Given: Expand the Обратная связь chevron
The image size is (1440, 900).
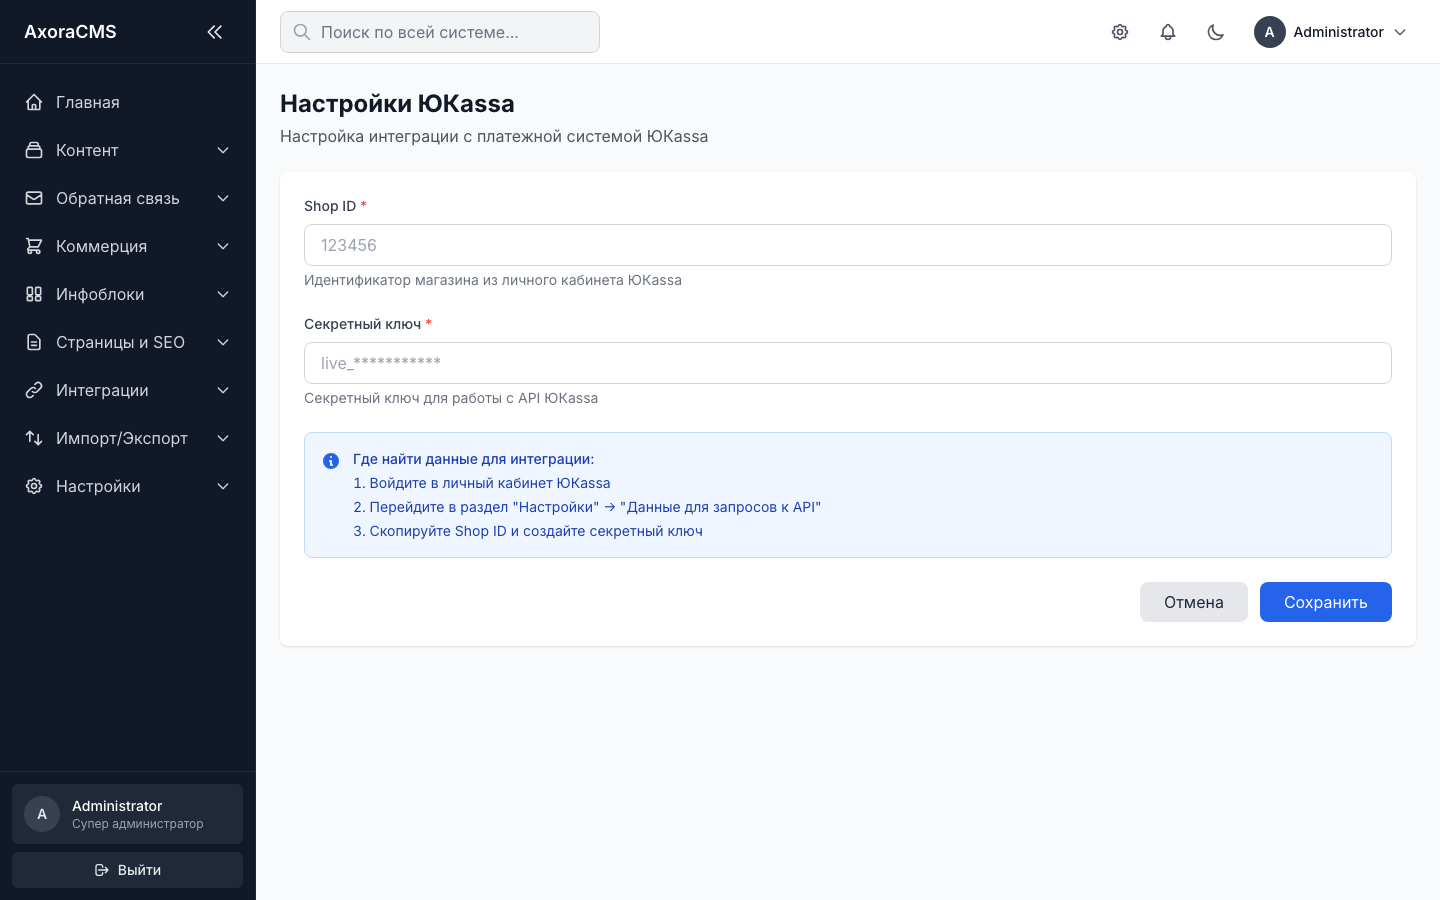Looking at the screenshot, I should click(223, 198).
